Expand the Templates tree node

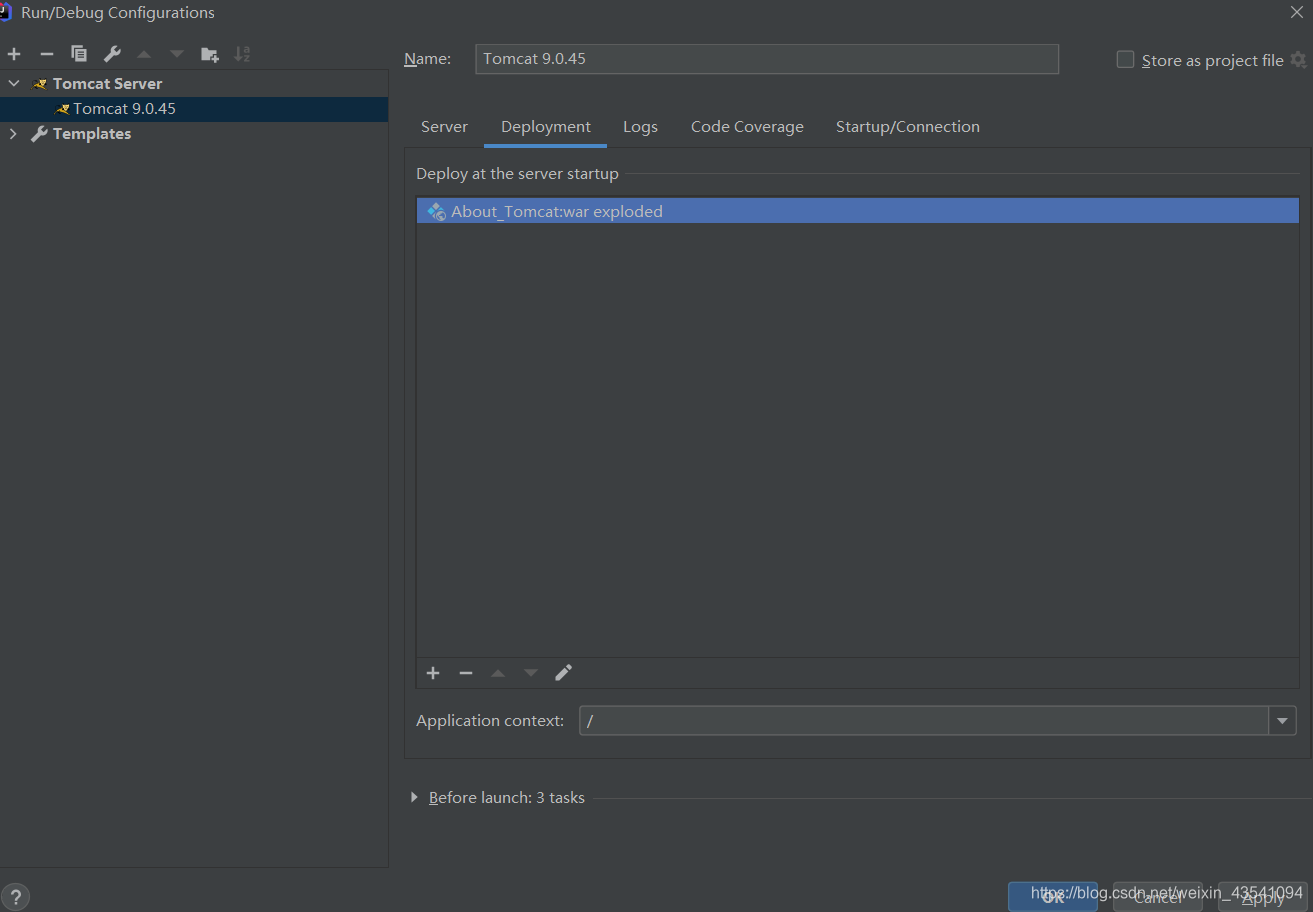coord(13,133)
